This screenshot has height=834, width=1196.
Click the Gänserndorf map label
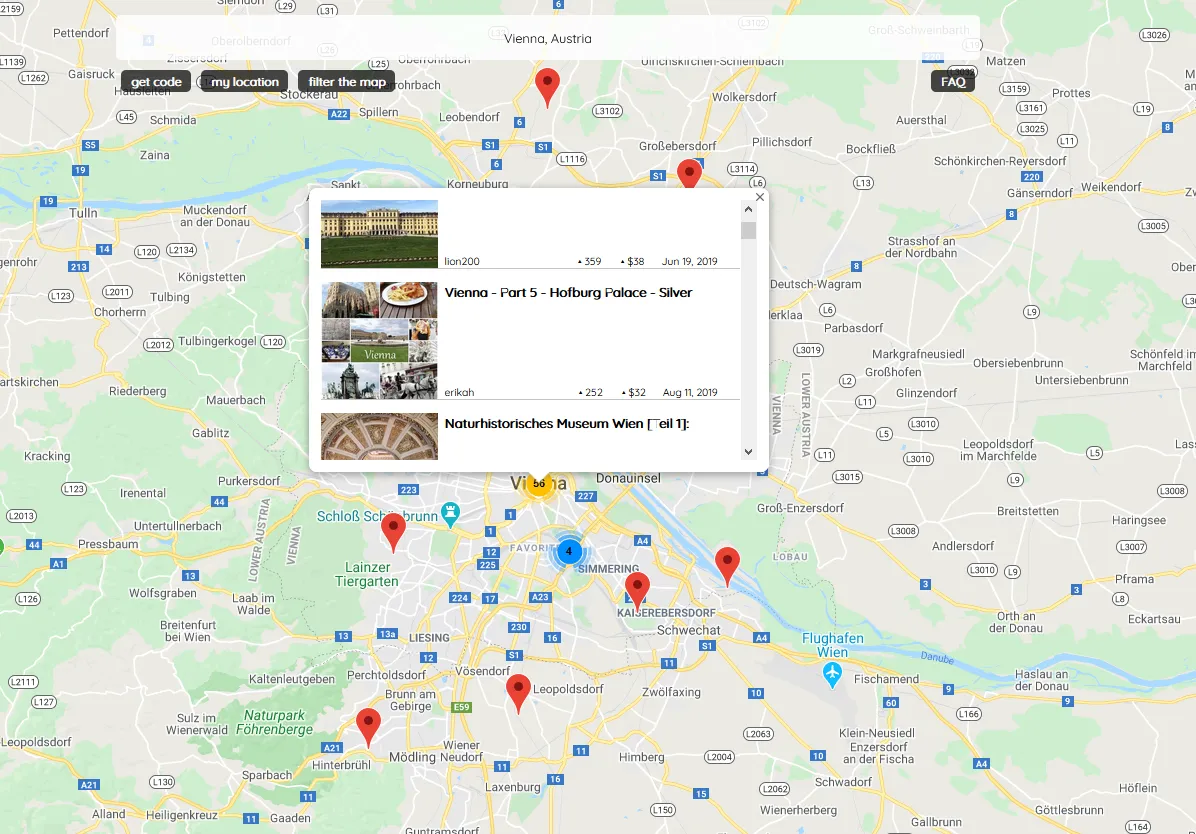tap(1040, 193)
